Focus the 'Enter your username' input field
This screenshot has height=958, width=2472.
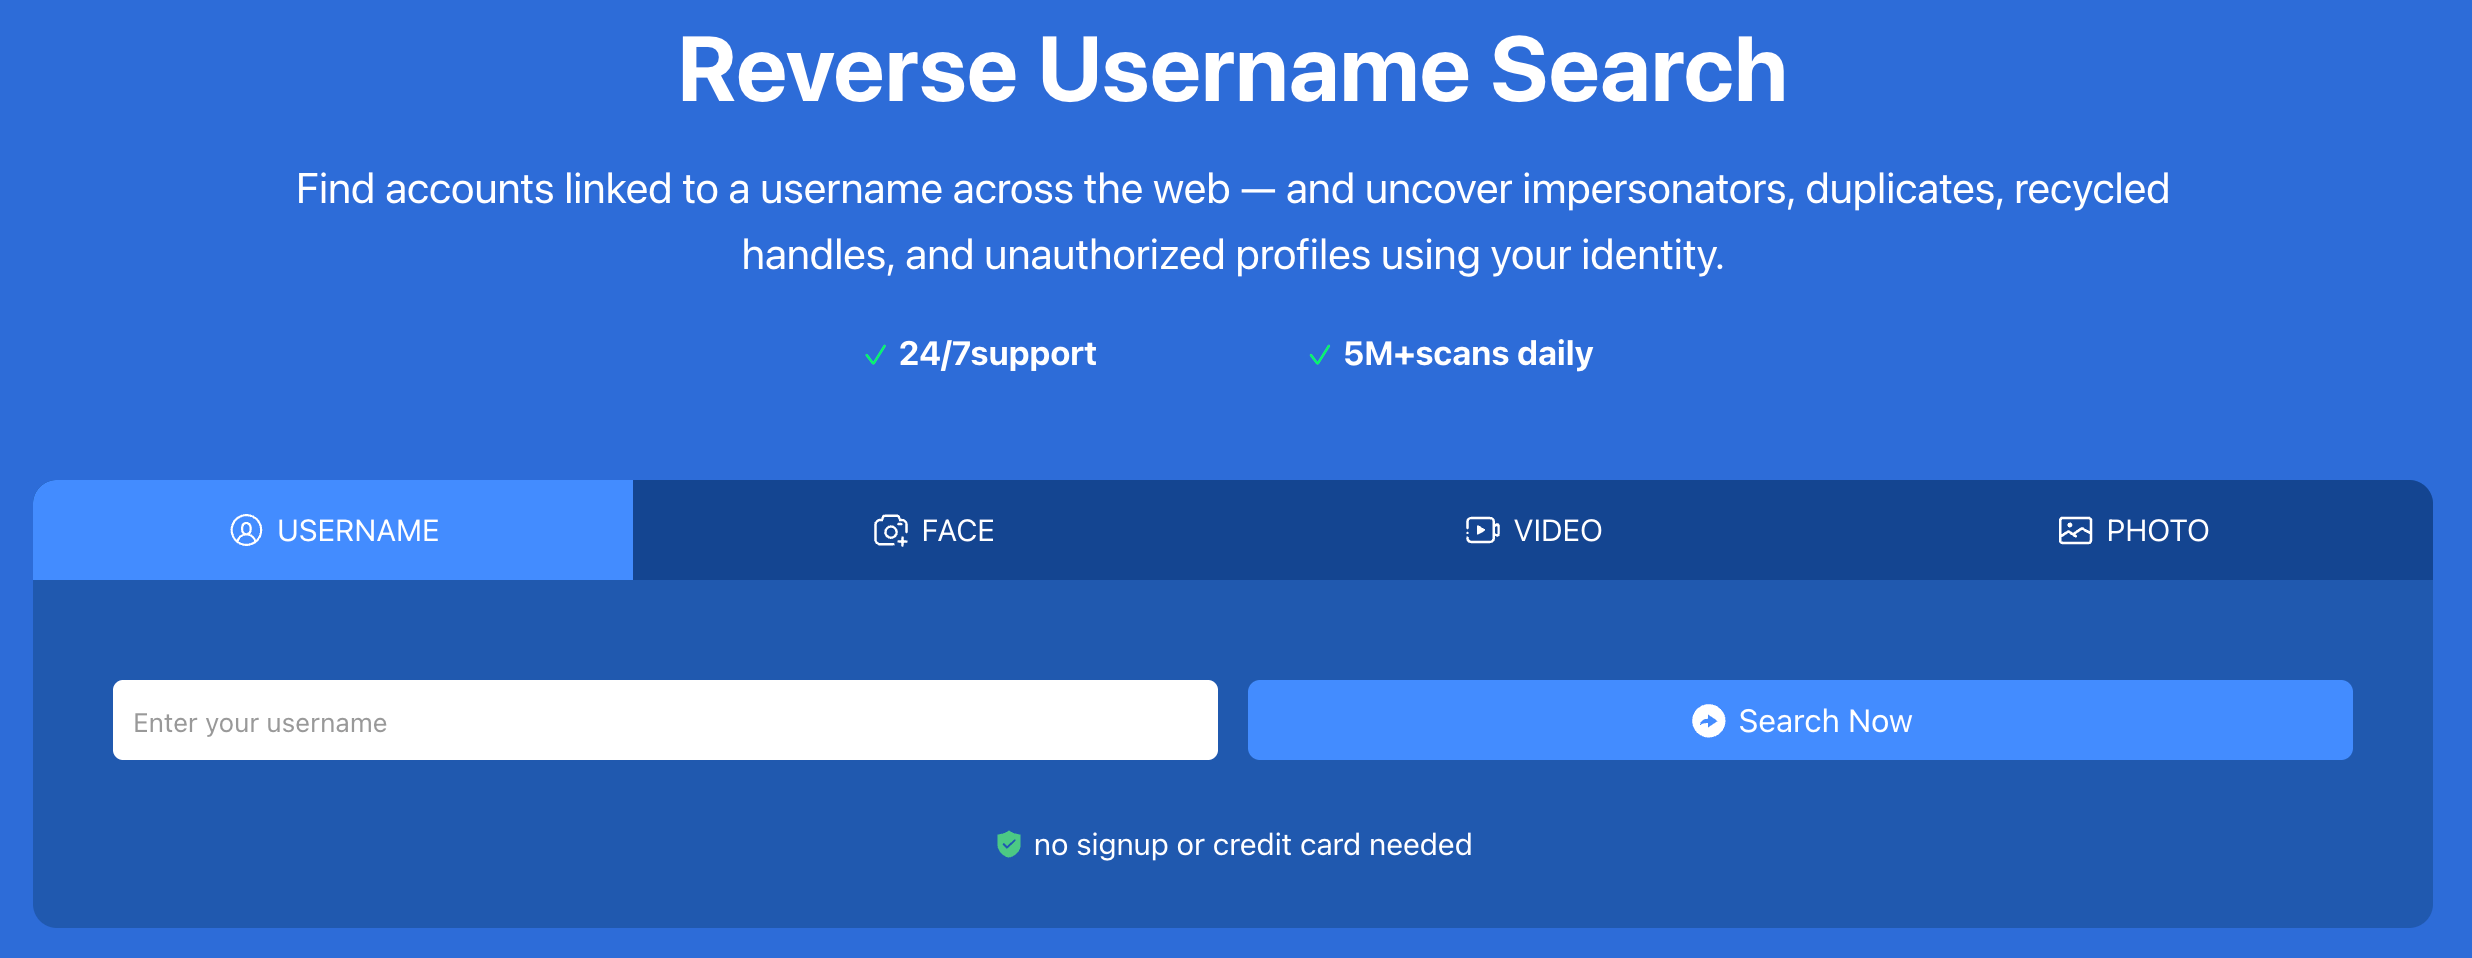point(665,721)
